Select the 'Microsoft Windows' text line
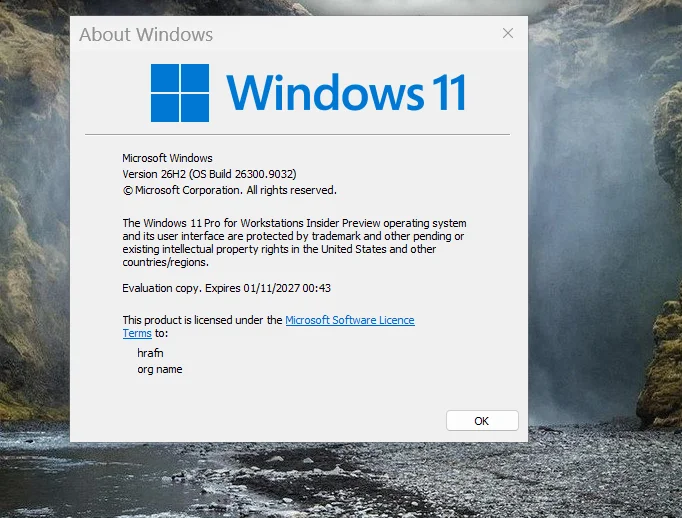Viewport: 682px width, 518px height. tap(167, 158)
